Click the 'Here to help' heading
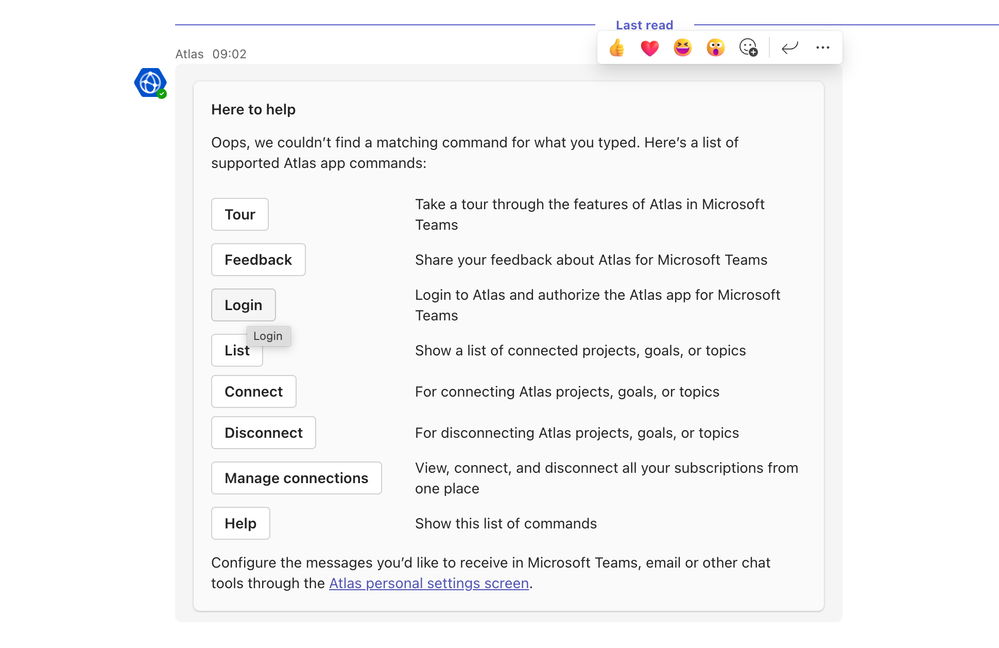This screenshot has width=999, height=648. [254, 110]
